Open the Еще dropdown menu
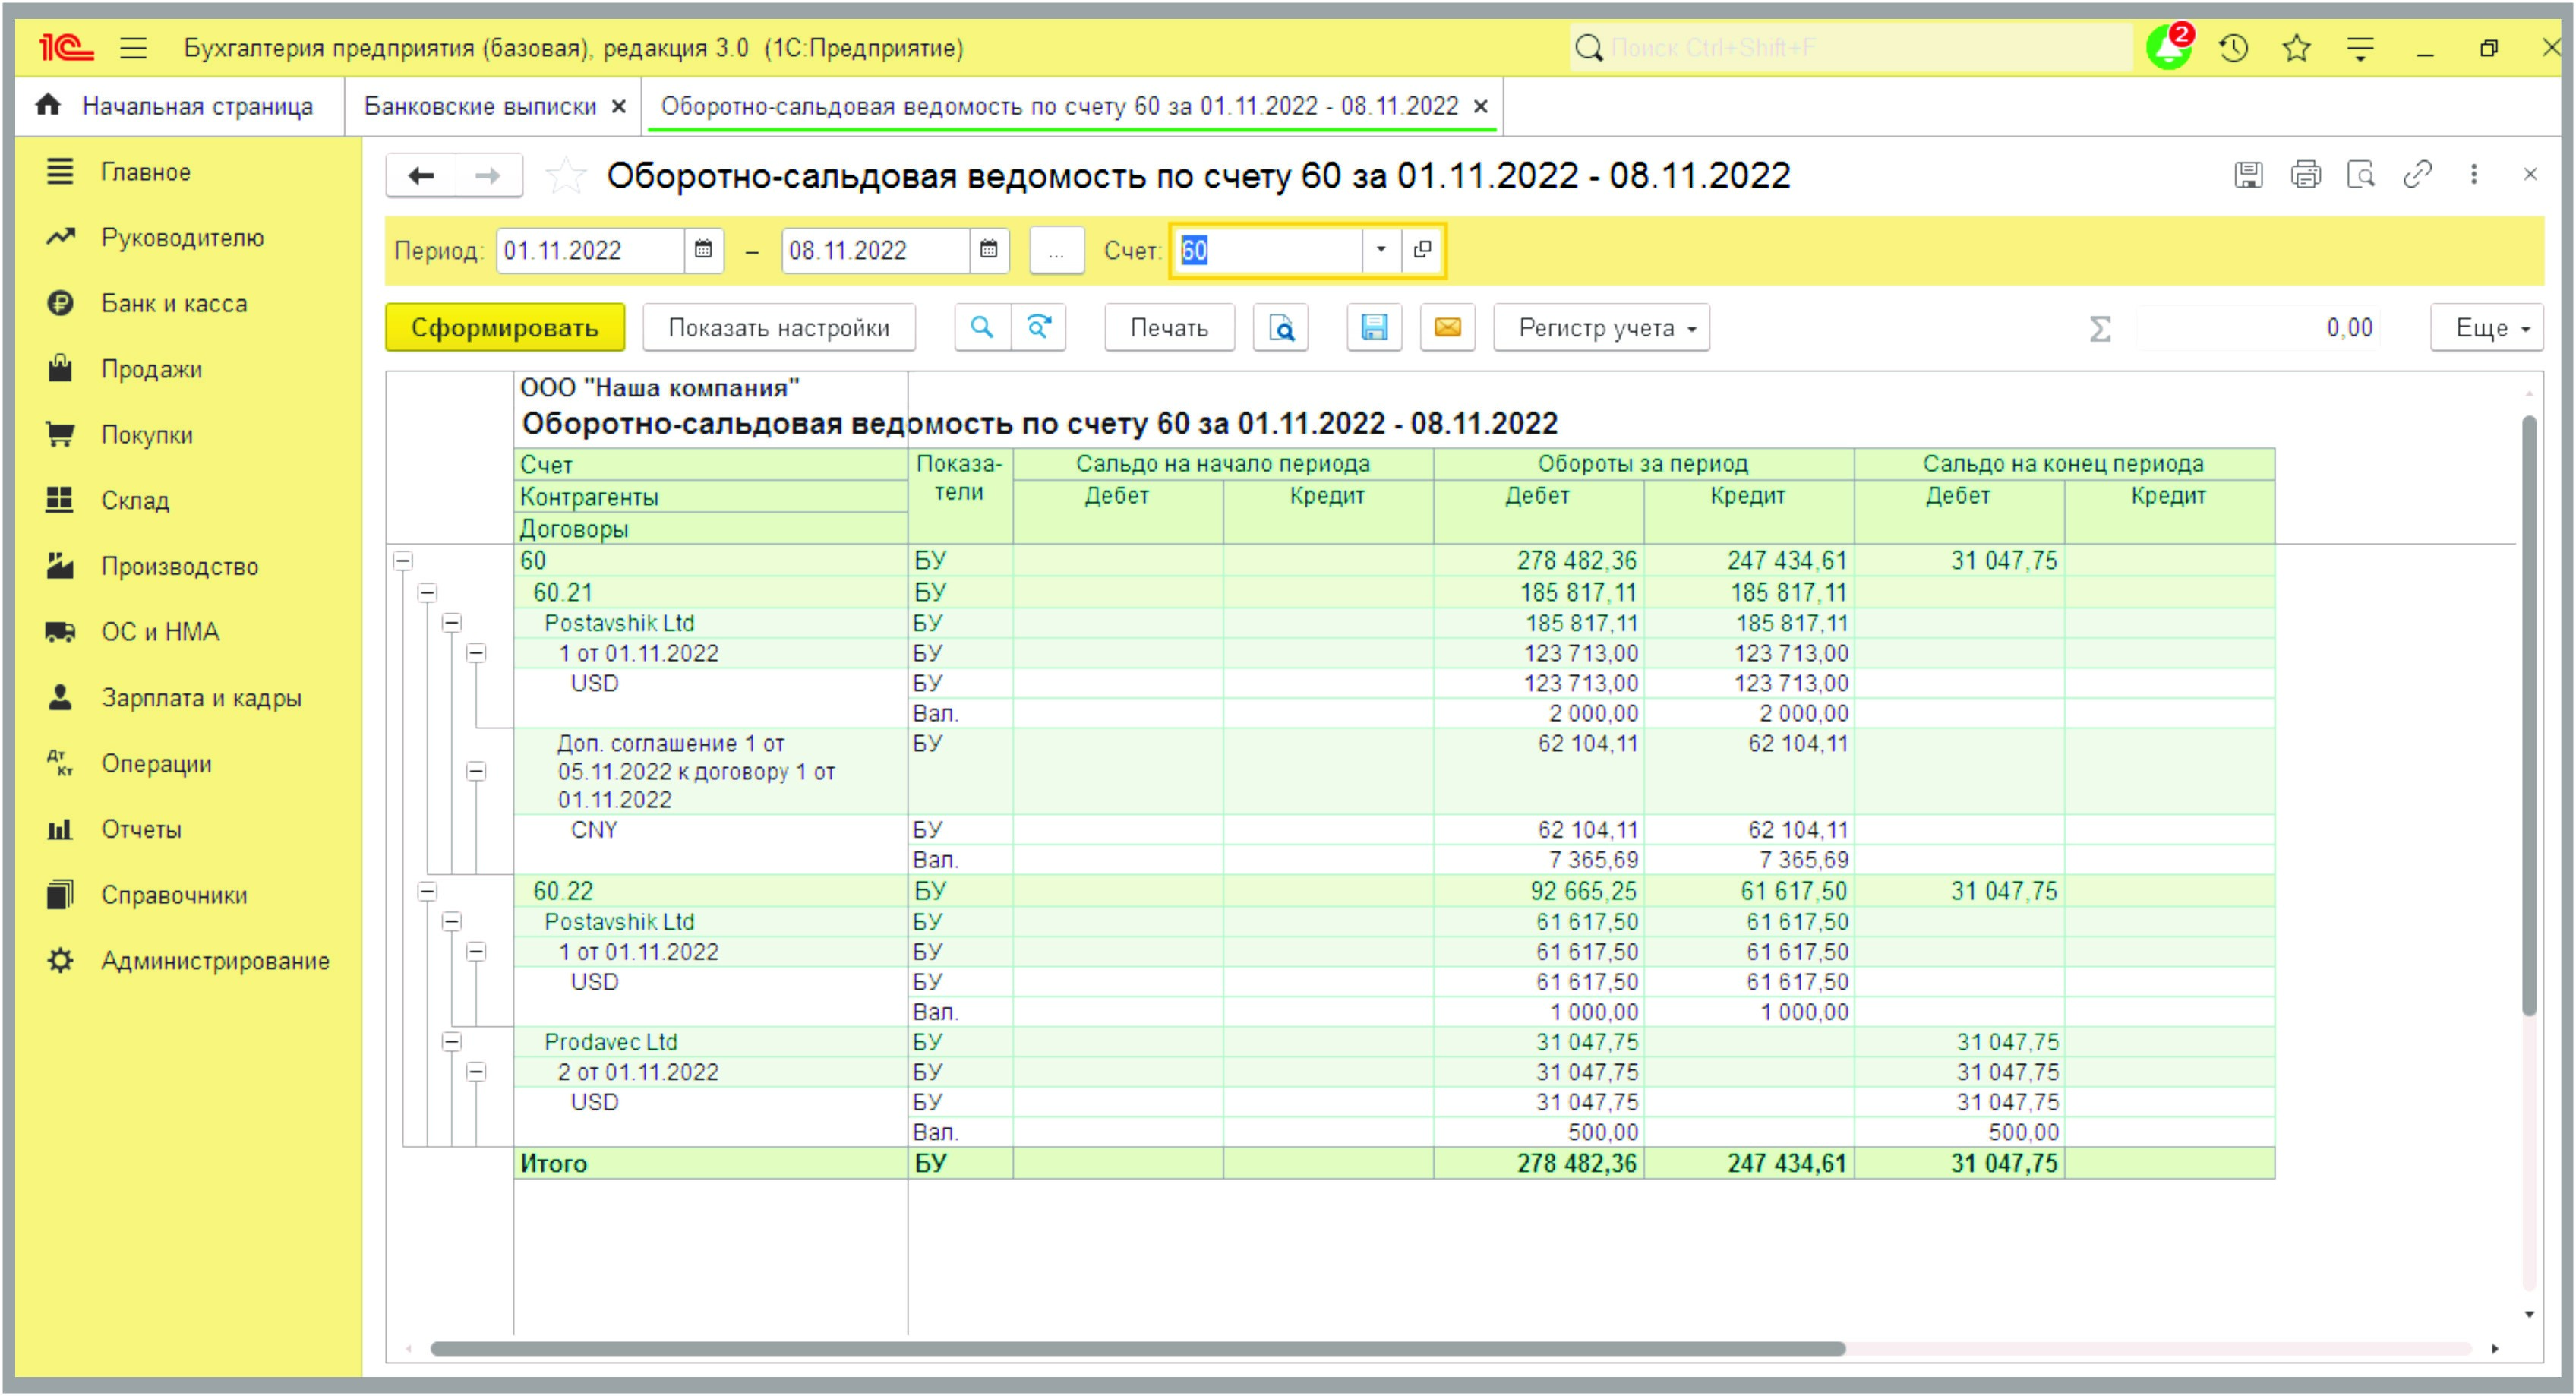Image resolution: width=2576 pixels, height=1396 pixels. tap(2486, 328)
